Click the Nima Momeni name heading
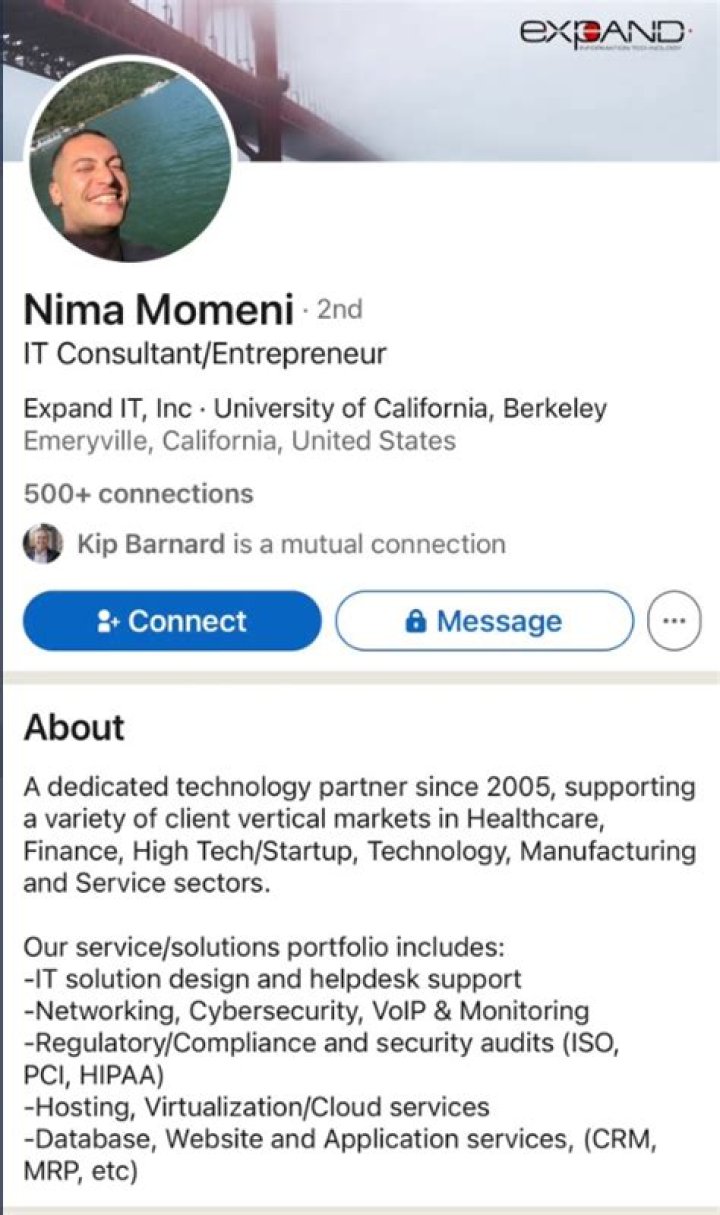Image resolution: width=720 pixels, height=1215 pixels. (158, 311)
